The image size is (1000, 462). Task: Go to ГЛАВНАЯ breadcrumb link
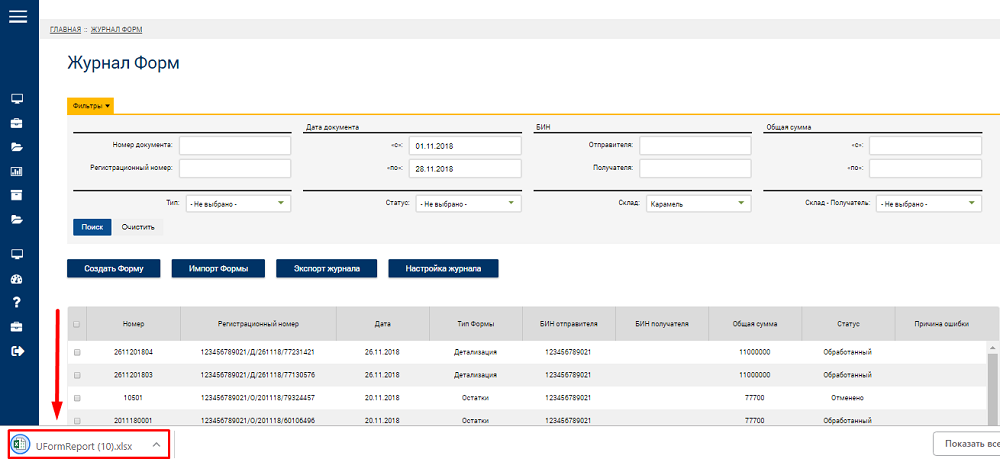[65, 30]
